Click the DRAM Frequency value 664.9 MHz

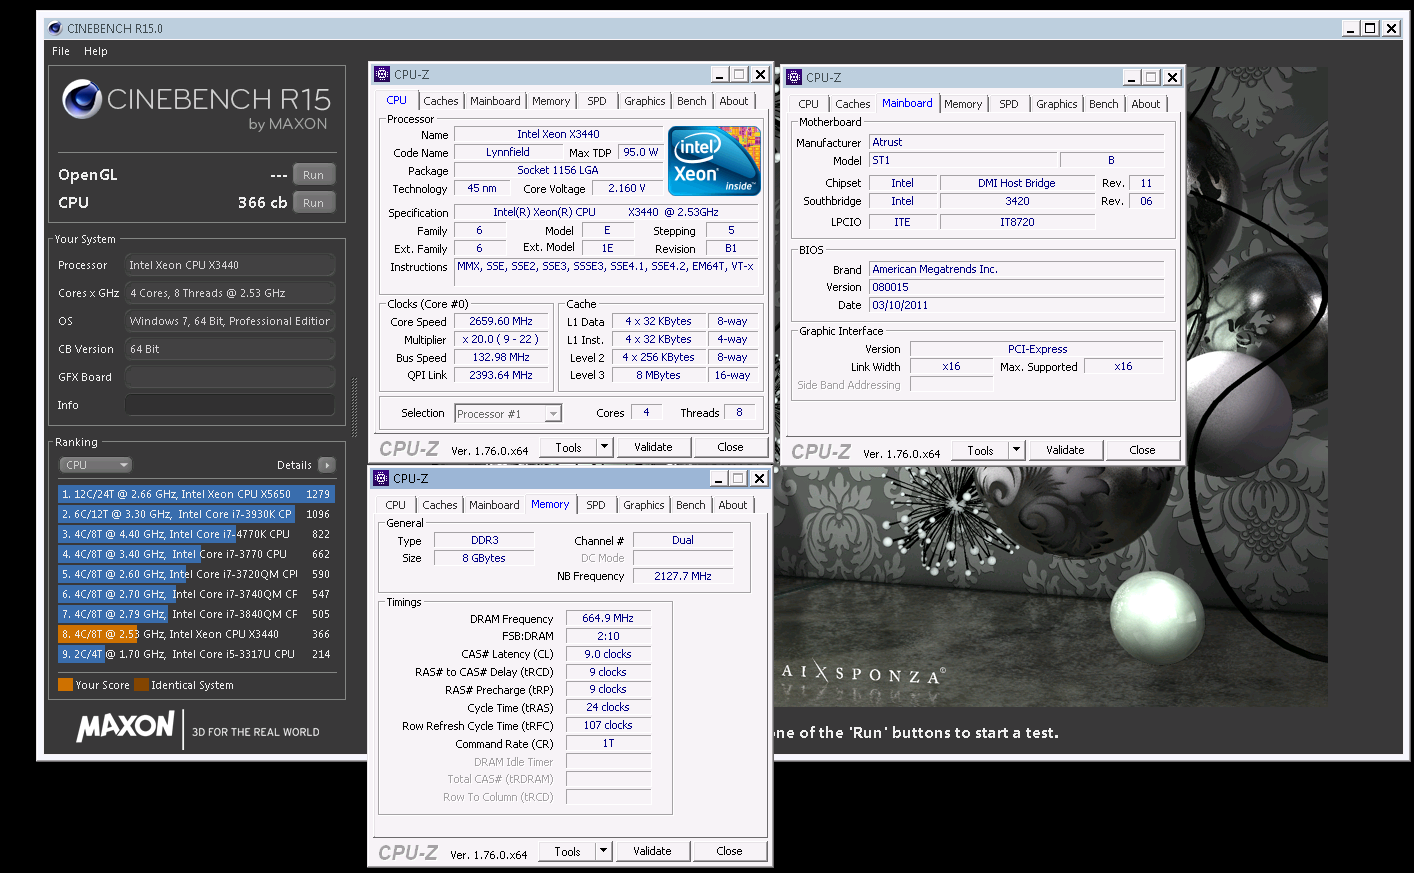(x=608, y=618)
